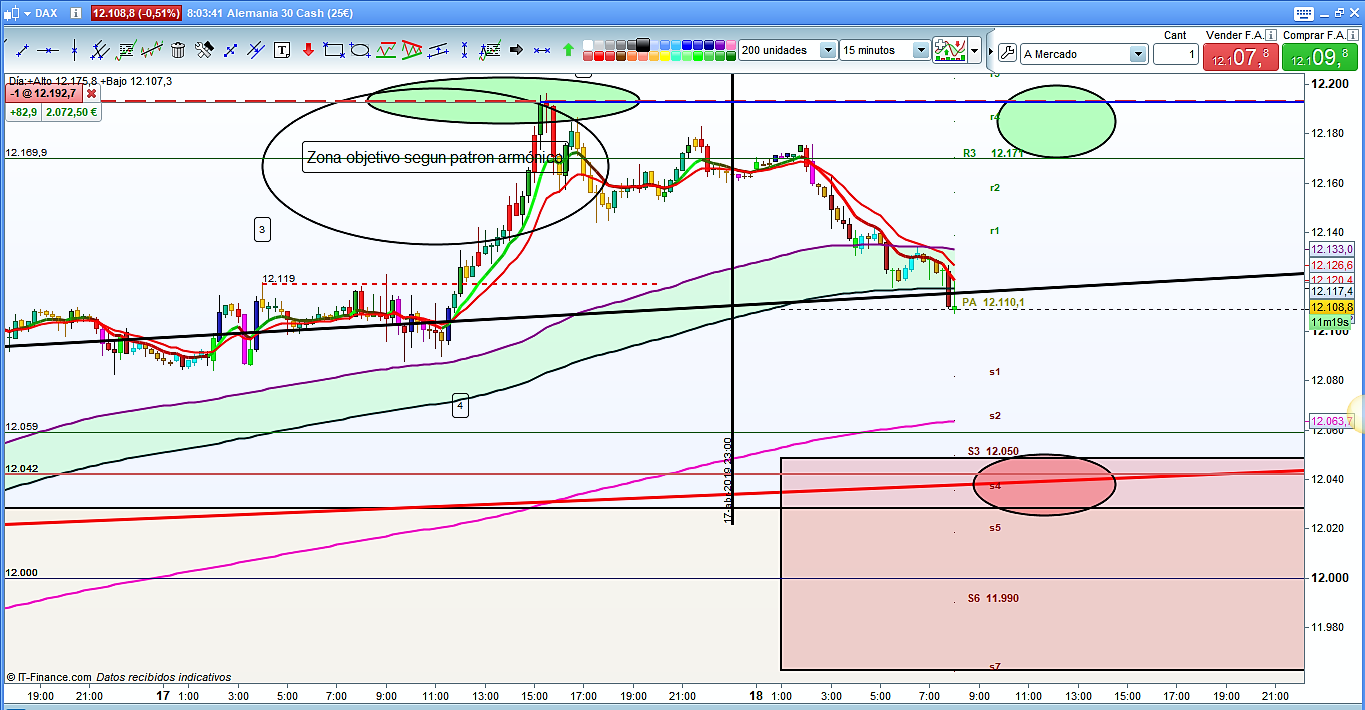Choose the ellipse drawing tool

pyautogui.click(x=360, y=50)
